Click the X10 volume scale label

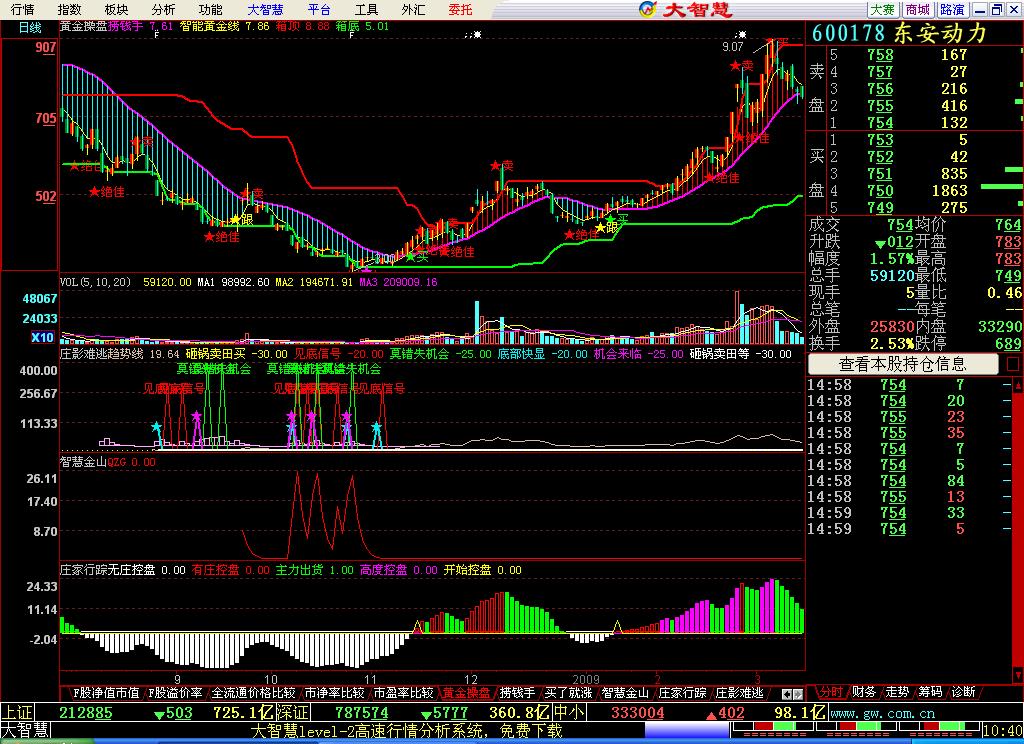(42, 338)
